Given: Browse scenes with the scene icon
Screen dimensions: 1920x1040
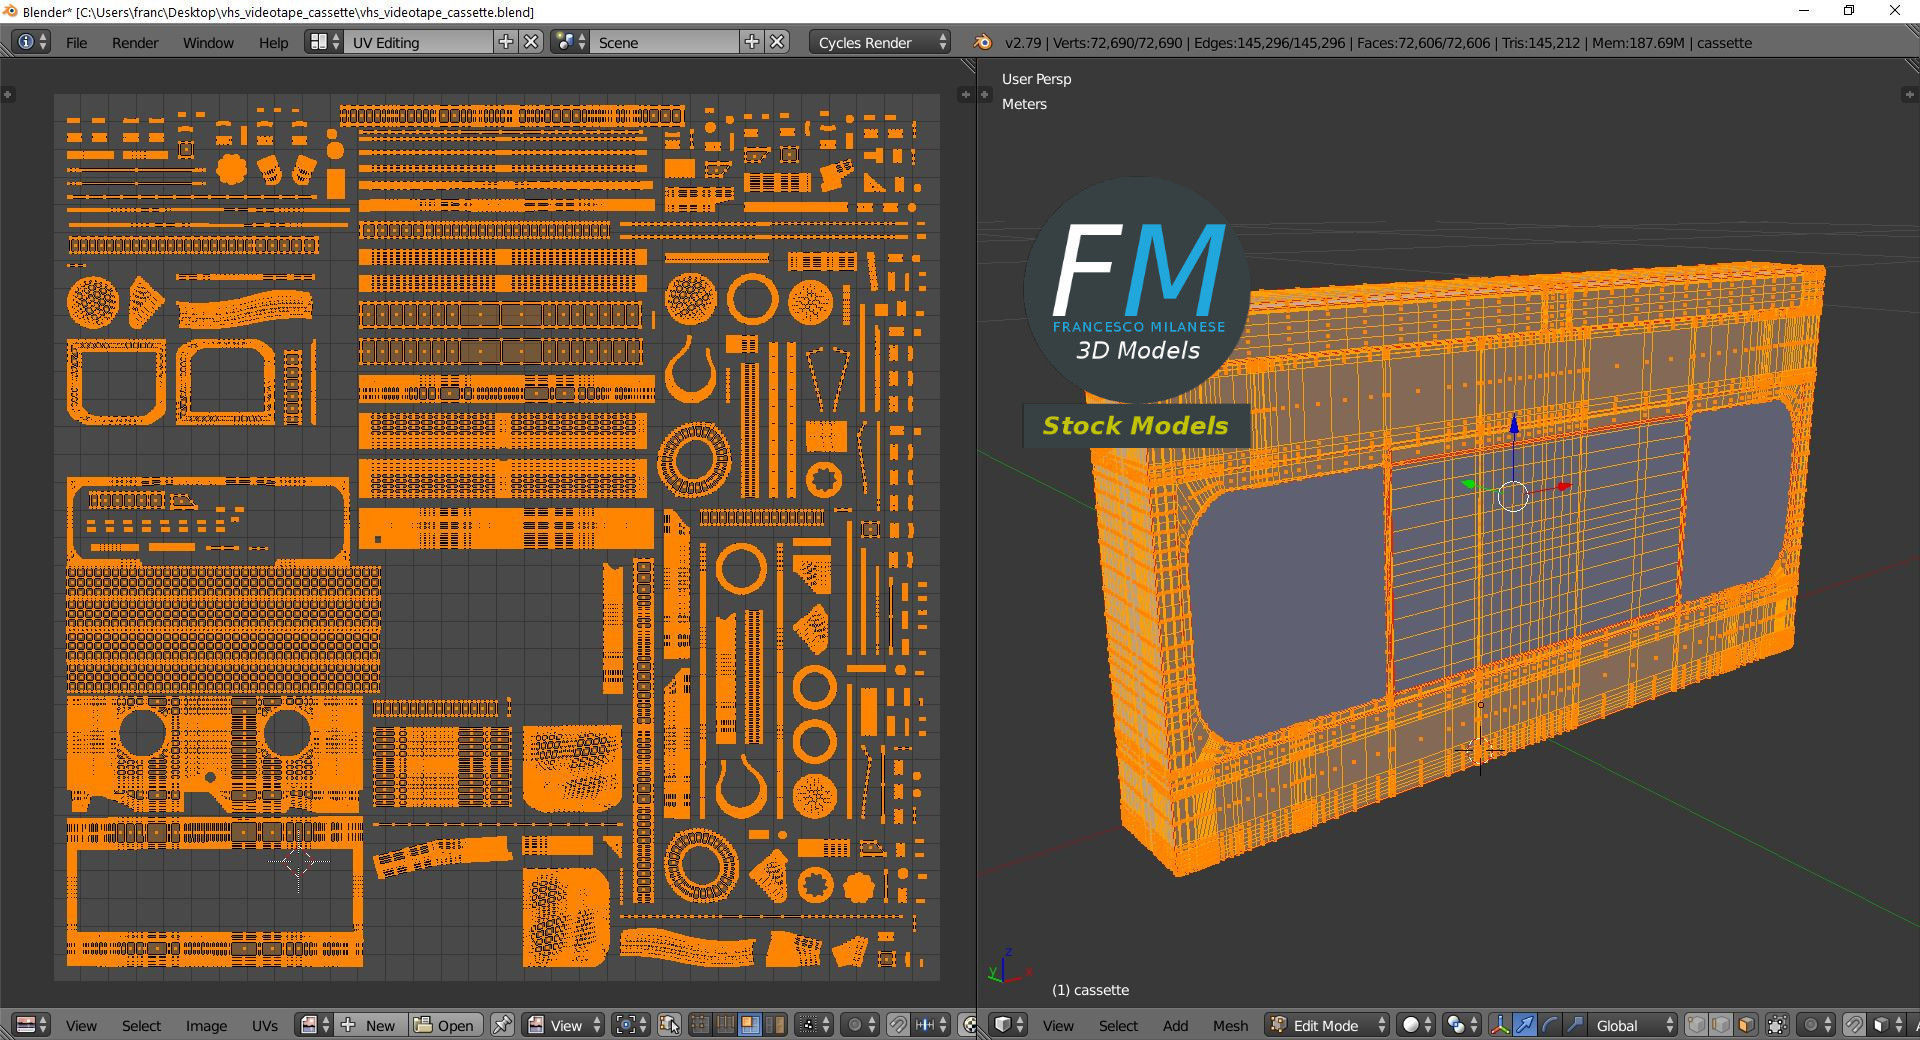Looking at the screenshot, I should tap(570, 42).
